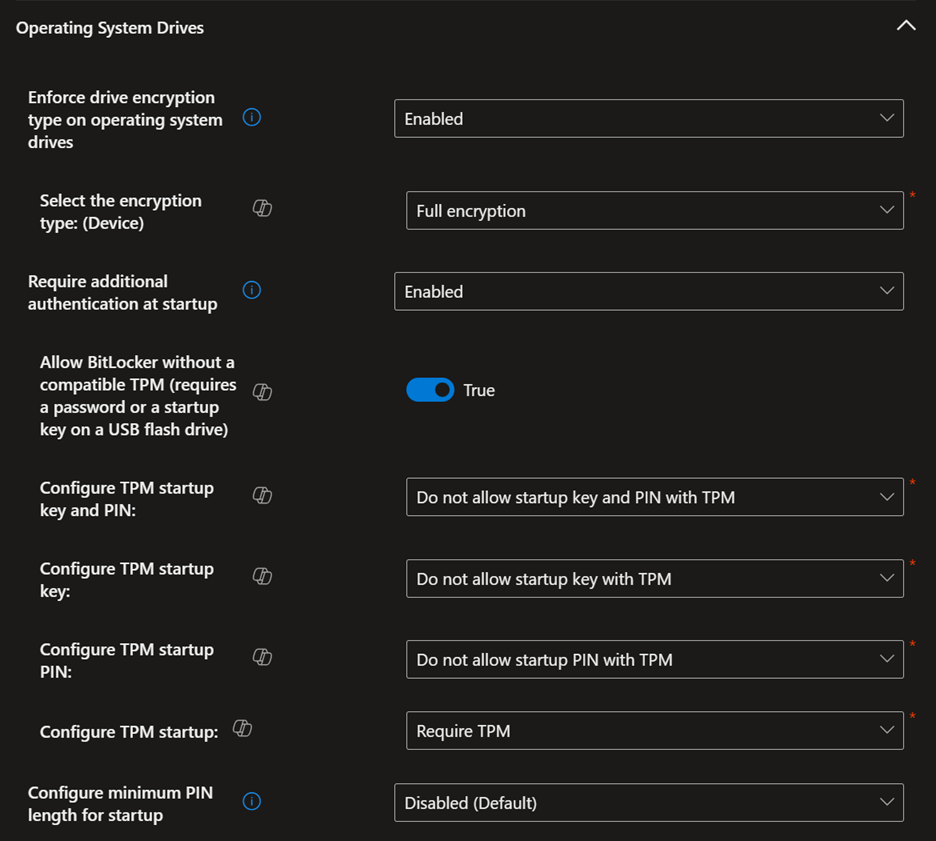The height and width of the screenshot is (841, 936).
Task: Open the Full encryption type dropdown
Action: tap(655, 211)
